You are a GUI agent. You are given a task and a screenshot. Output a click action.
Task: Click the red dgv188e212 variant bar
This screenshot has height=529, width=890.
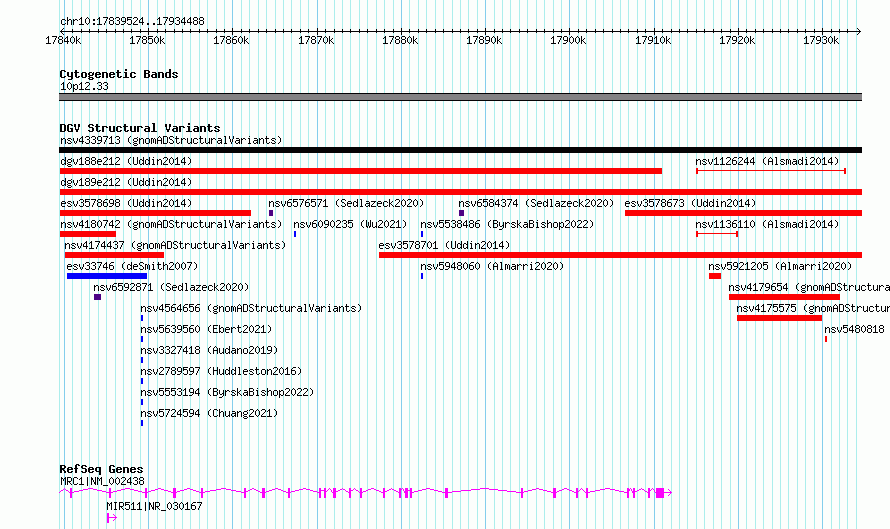[360, 171]
